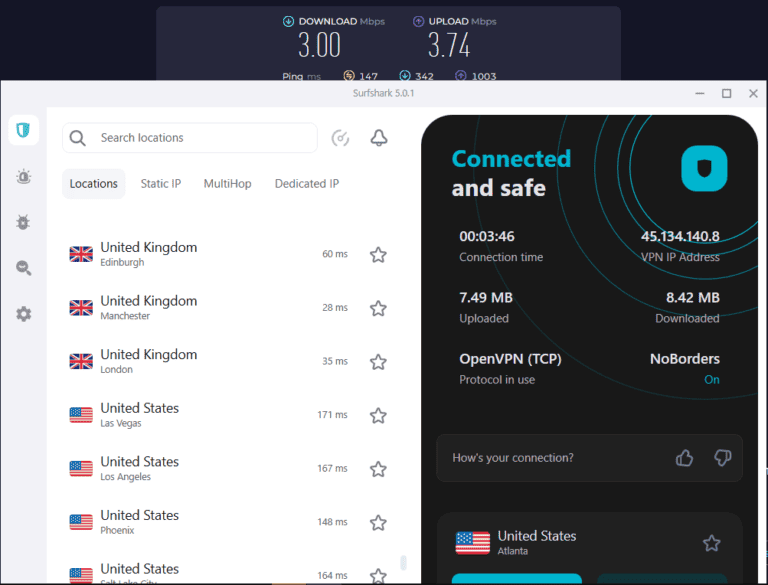Open the Dedicated IP tab
Image resolution: width=768 pixels, height=585 pixels.
tap(306, 184)
